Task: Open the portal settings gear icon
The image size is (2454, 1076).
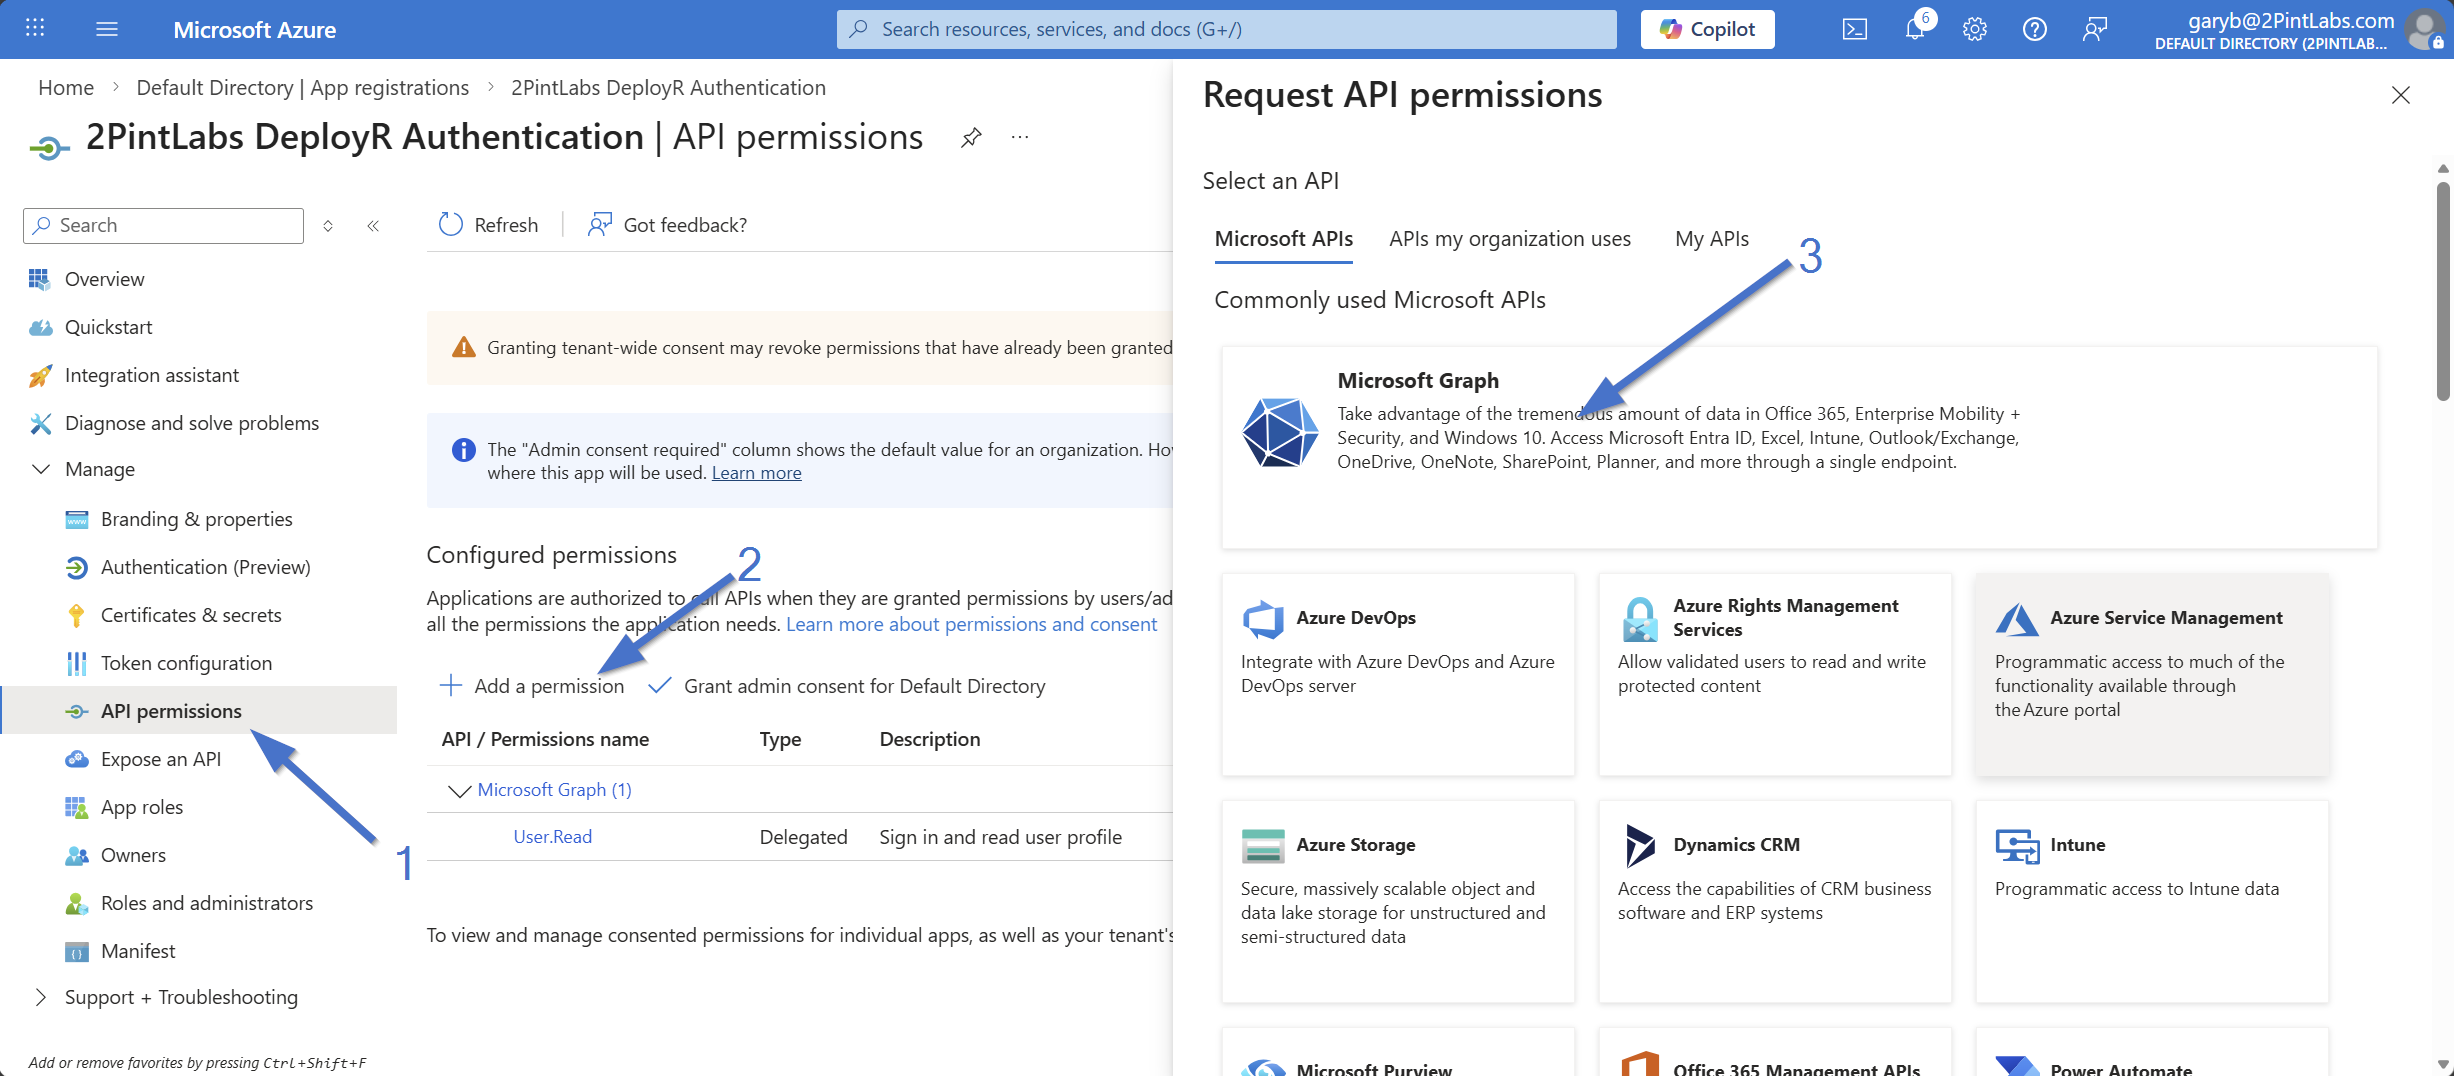Action: point(1974,29)
